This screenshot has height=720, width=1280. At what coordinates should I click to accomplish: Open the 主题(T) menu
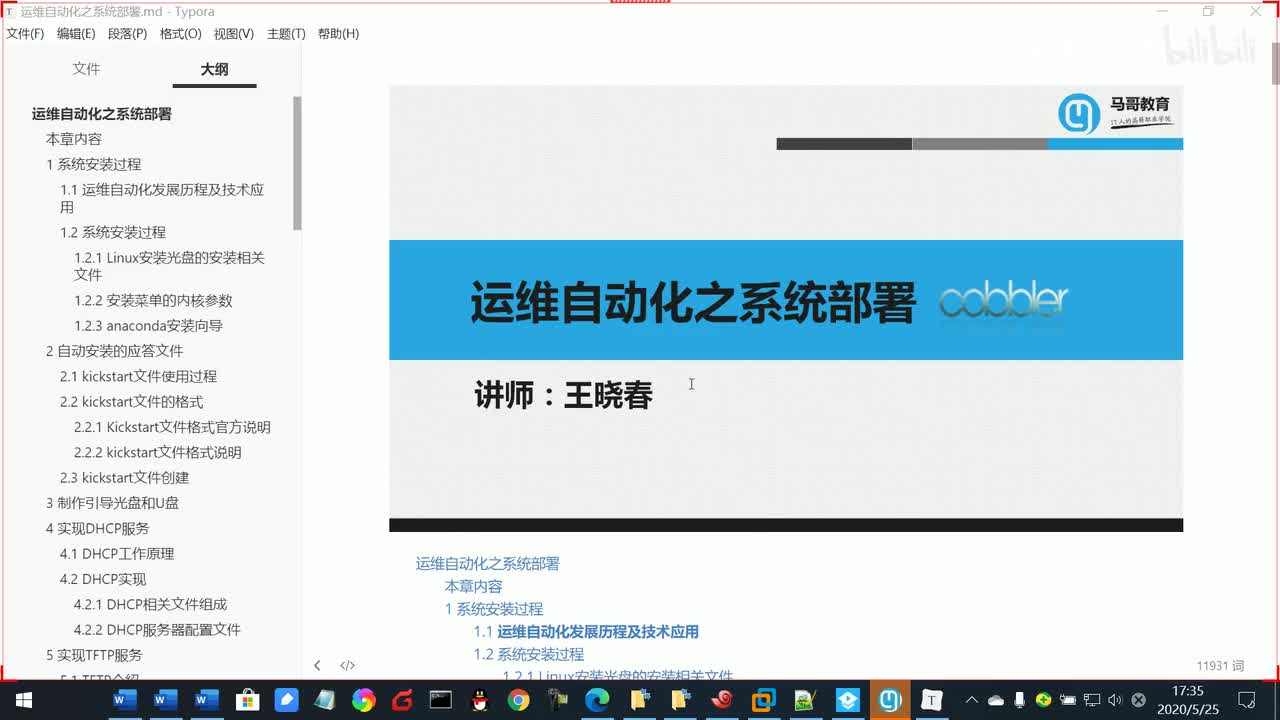(x=286, y=34)
